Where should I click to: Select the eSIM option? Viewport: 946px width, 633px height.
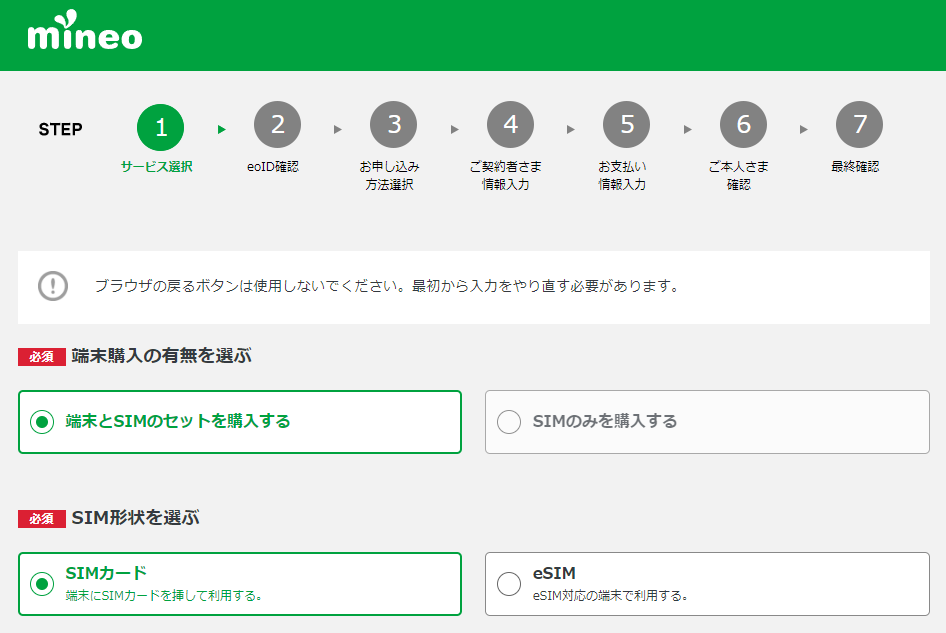click(707, 584)
